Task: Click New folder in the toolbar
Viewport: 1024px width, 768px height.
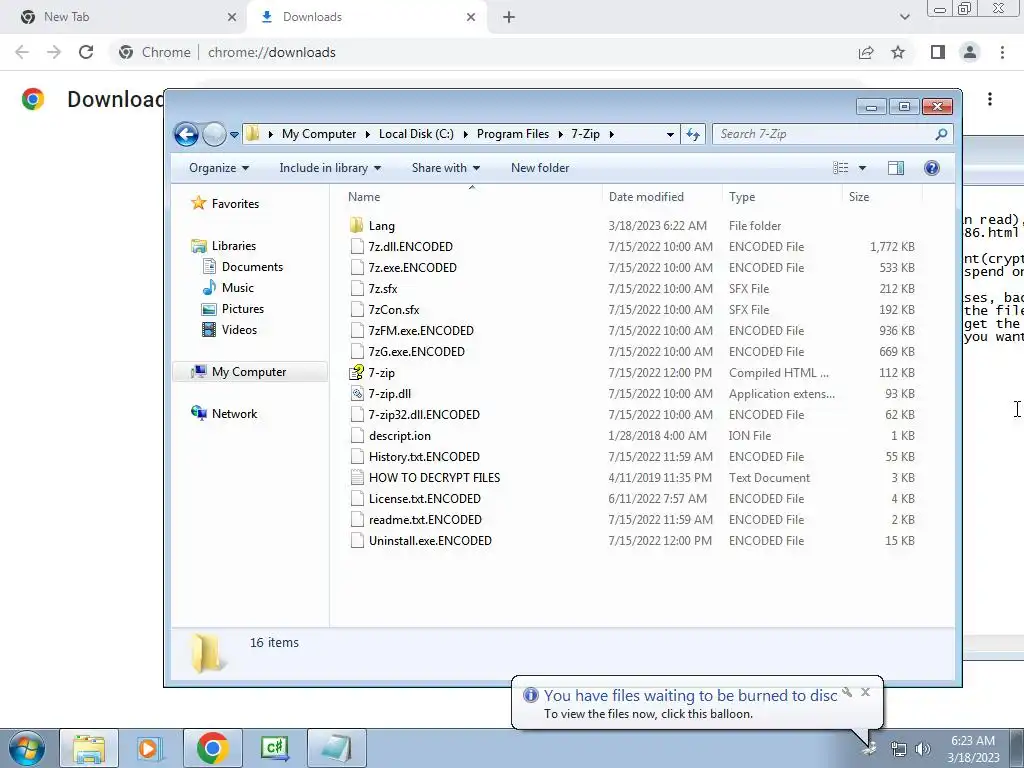Action: pos(540,168)
